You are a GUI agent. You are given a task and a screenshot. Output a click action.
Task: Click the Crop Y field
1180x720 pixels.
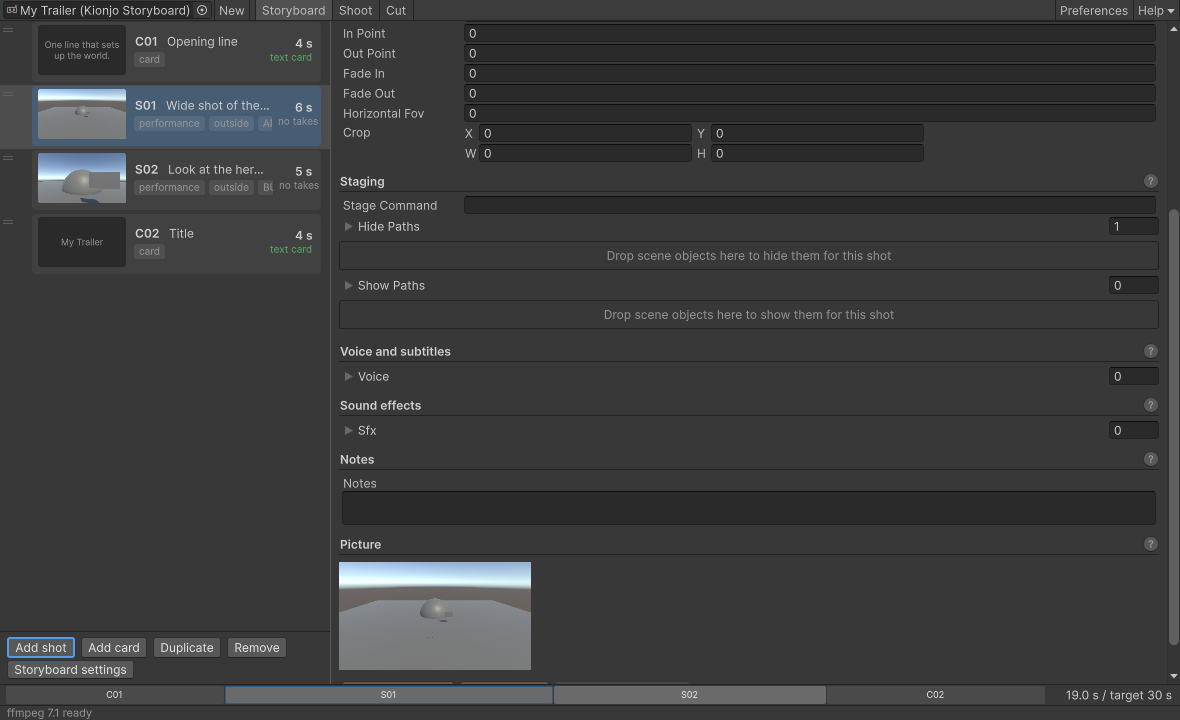click(x=817, y=133)
